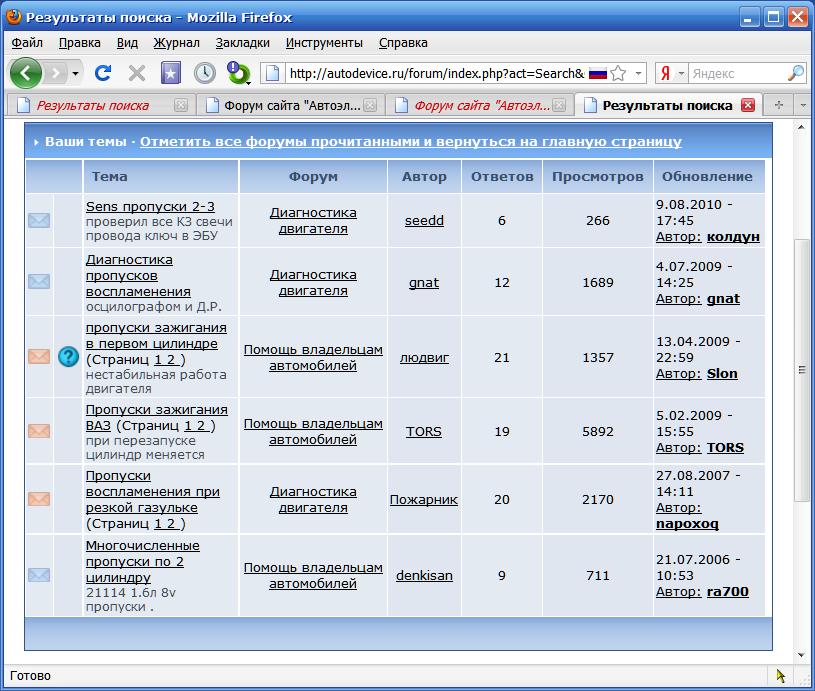
Task: Click the green sync toolbar icon
Action: 239,73
